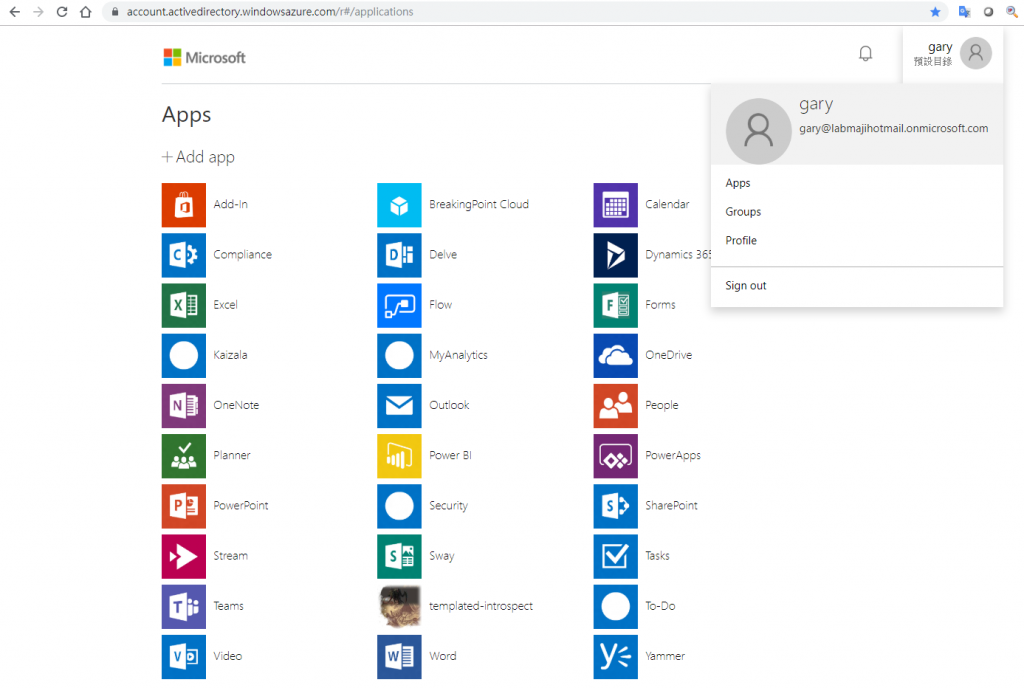Viewport: 1024px width, 688px height.
Task: Click the notifications bell icon
Action: [865, 54]
